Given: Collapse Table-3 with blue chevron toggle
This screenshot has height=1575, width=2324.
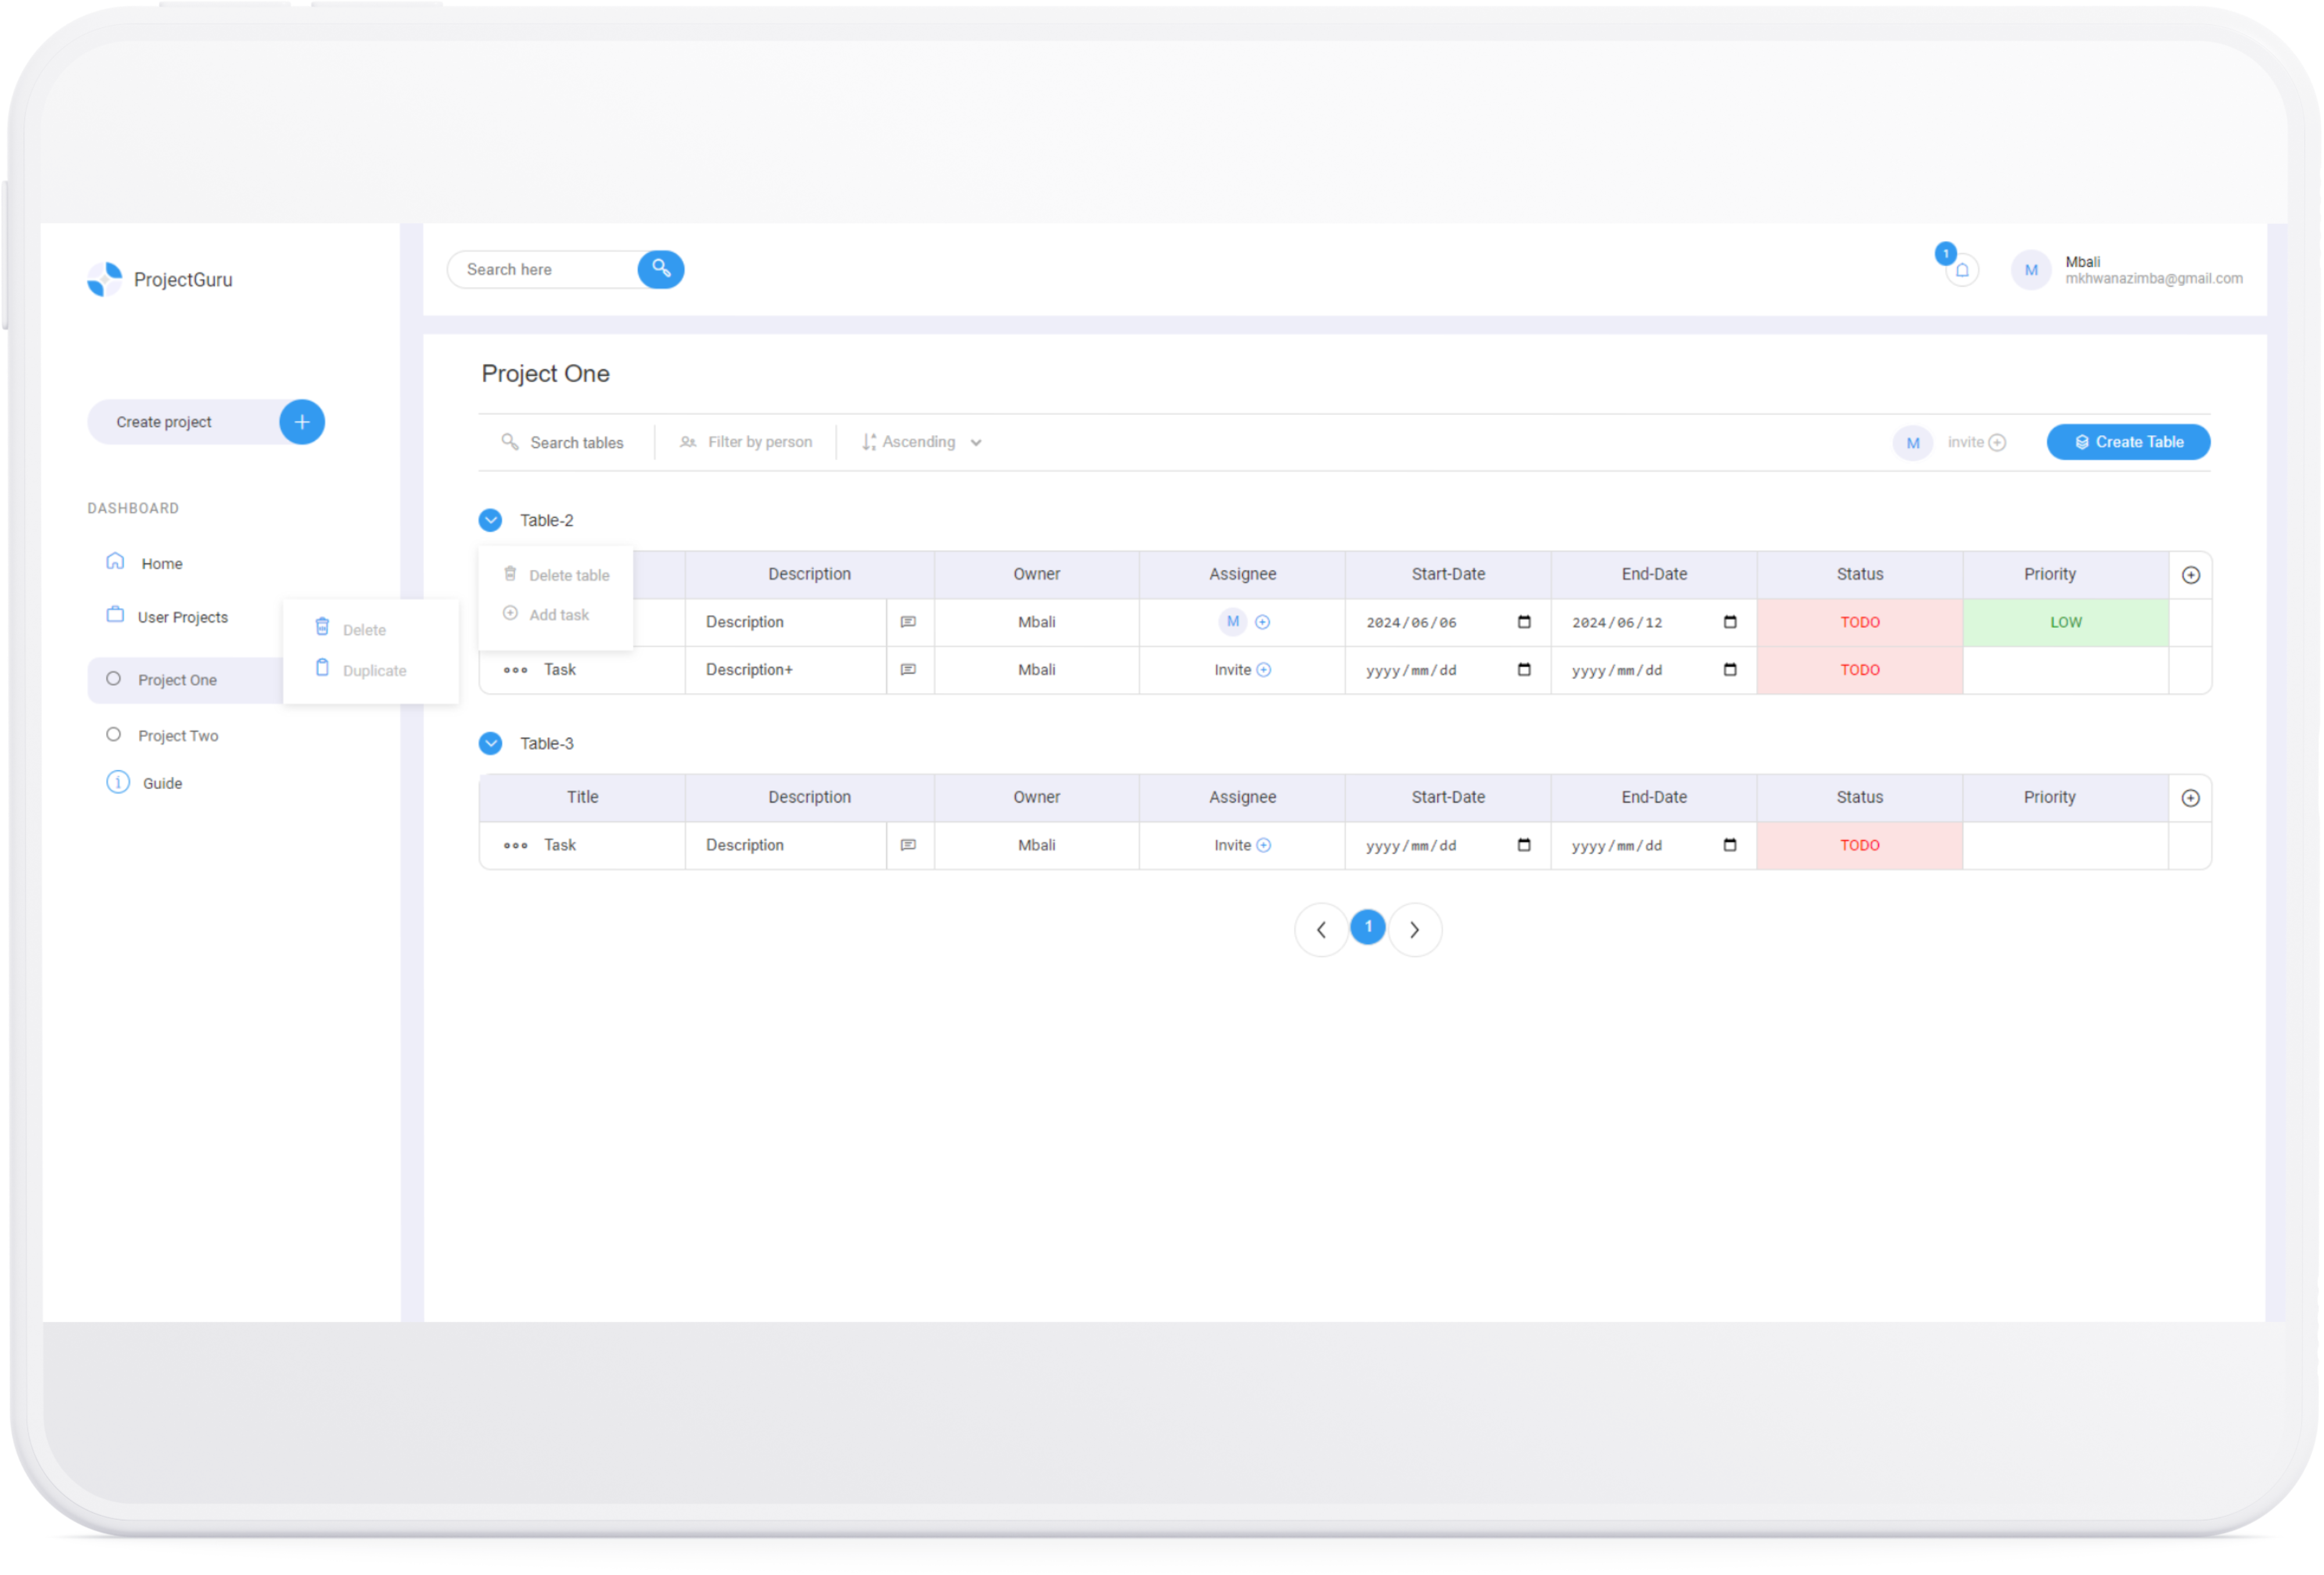Looking at the screenshot, I should pyautogui.click(x=490, y=743).
